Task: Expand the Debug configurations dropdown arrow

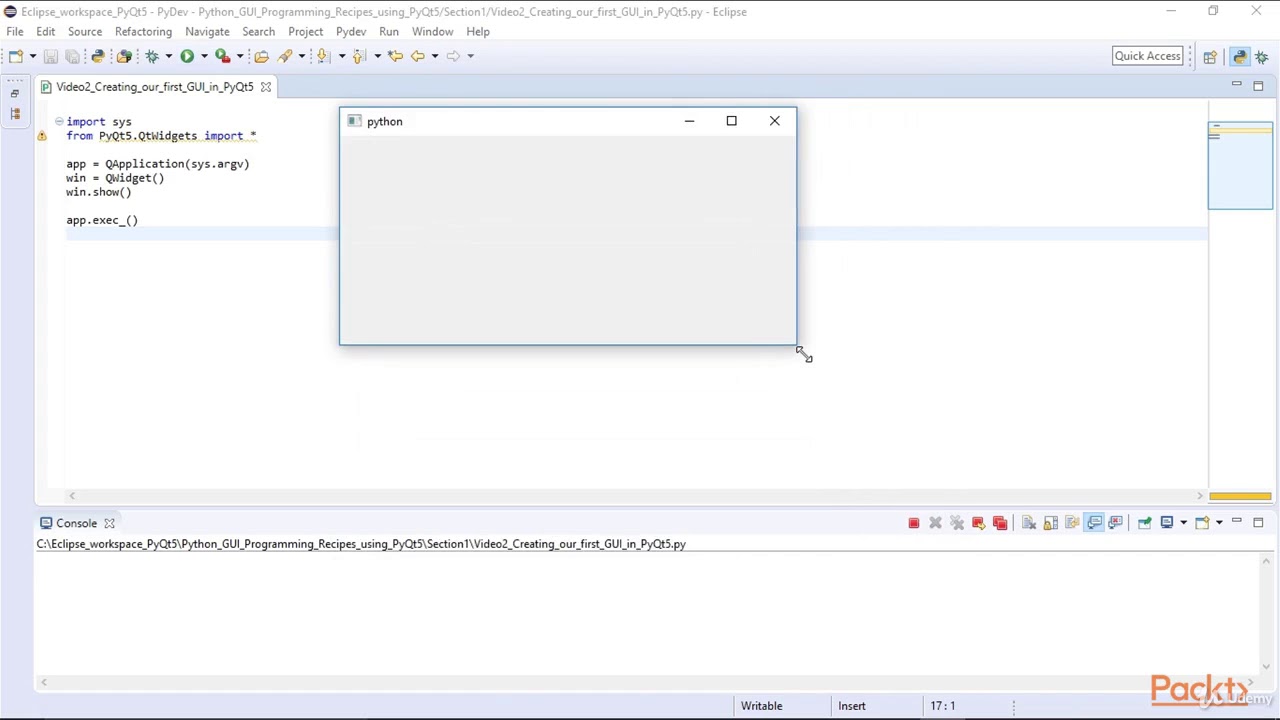Action: [168, 56]
